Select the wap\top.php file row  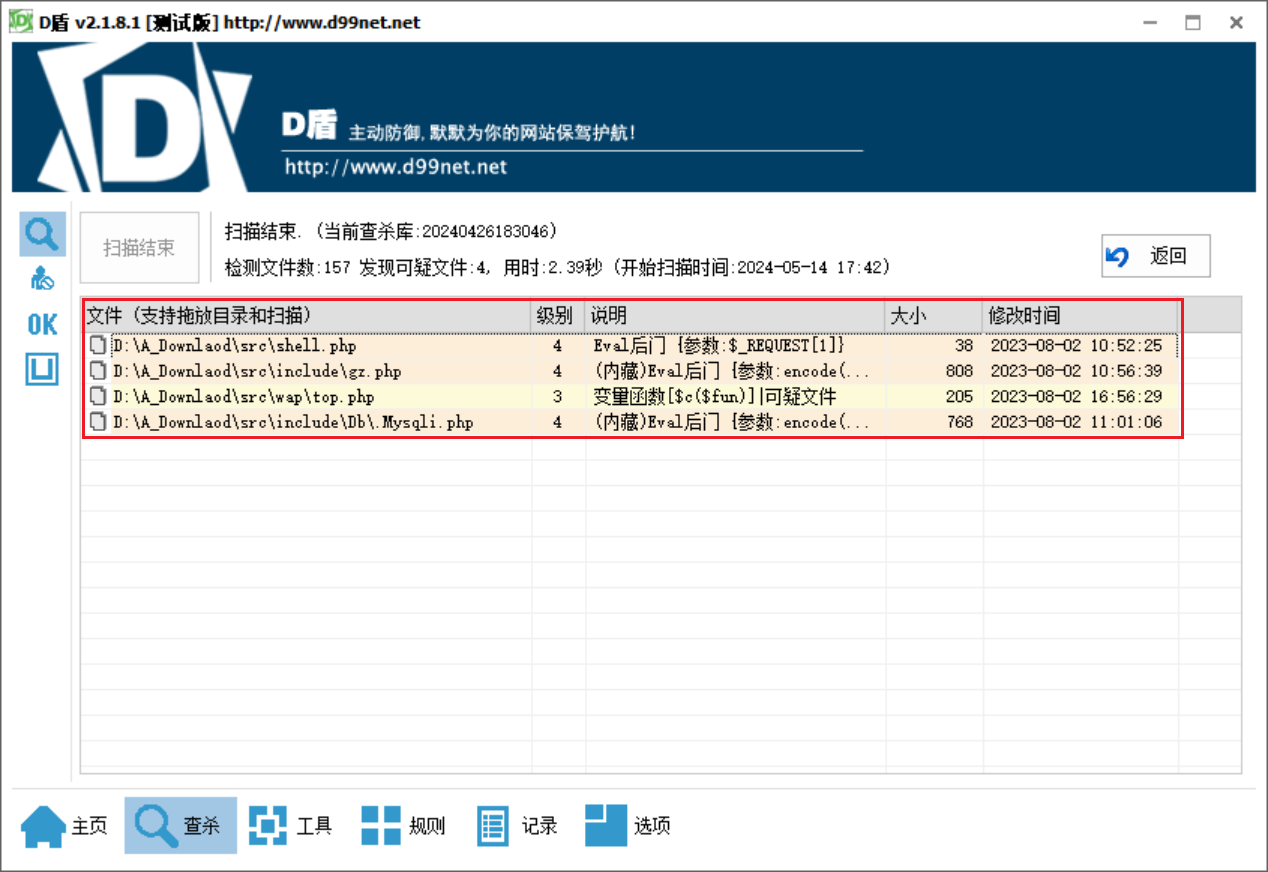630,397
